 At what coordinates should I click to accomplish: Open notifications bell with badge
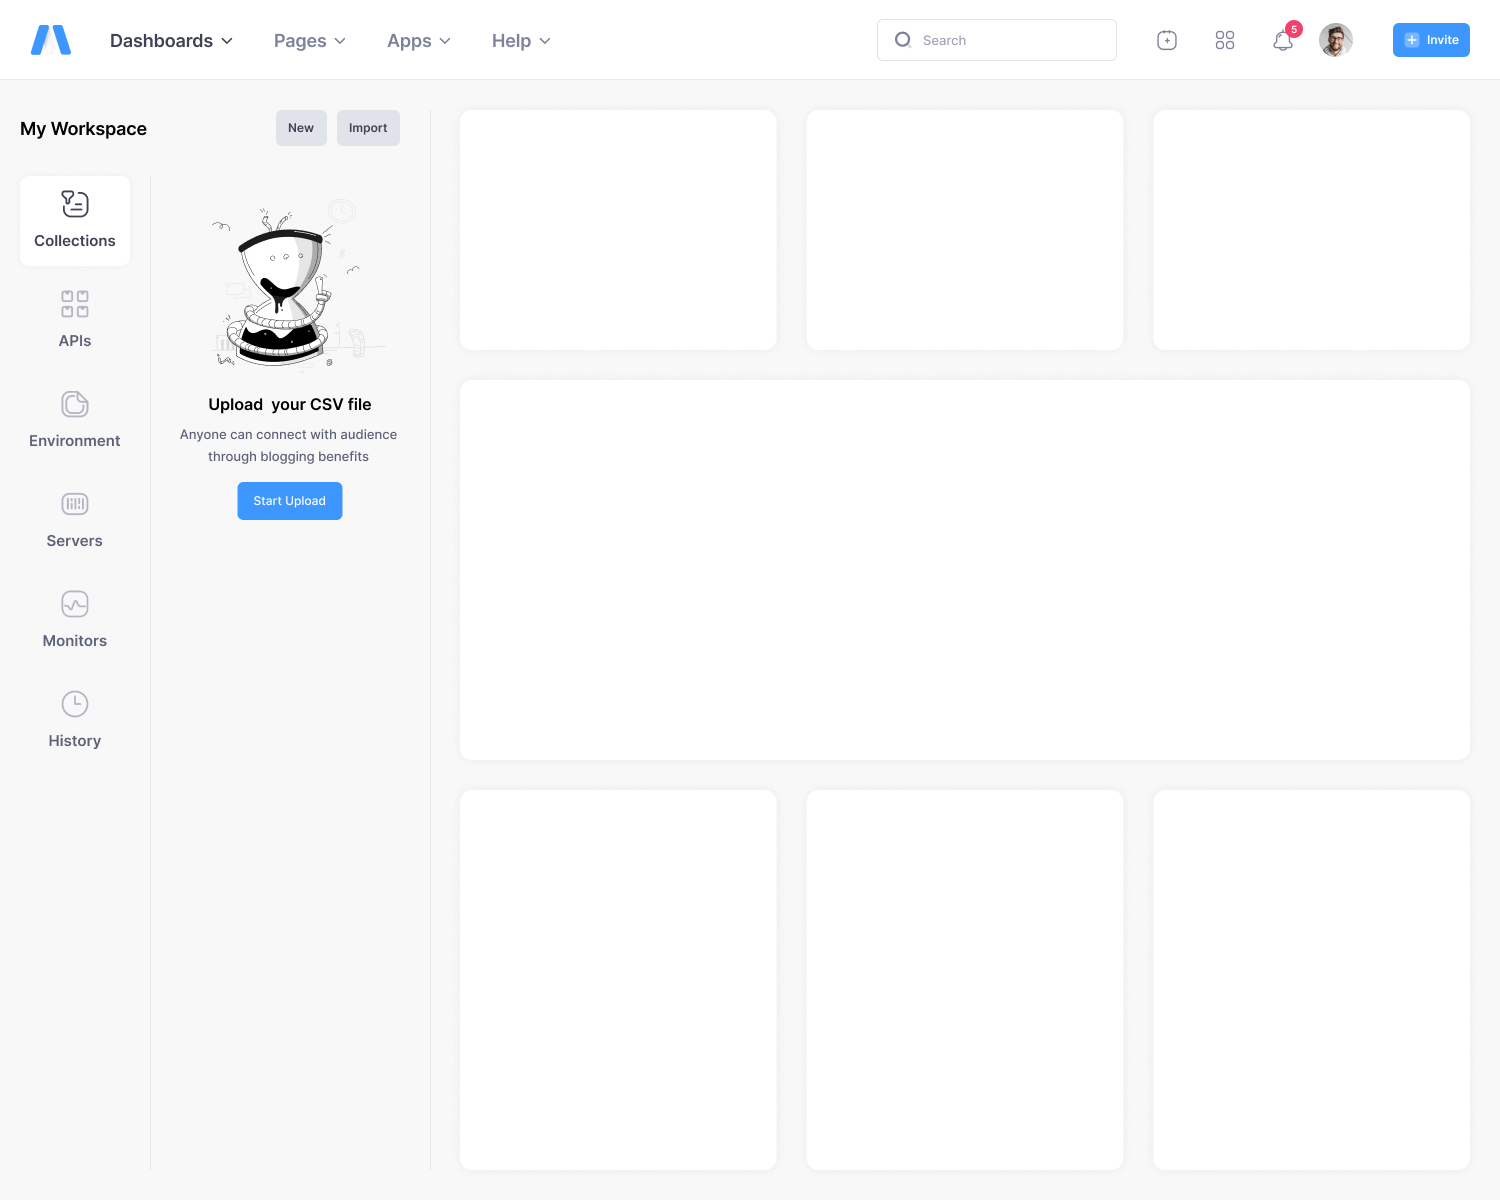click(1283, 40)
